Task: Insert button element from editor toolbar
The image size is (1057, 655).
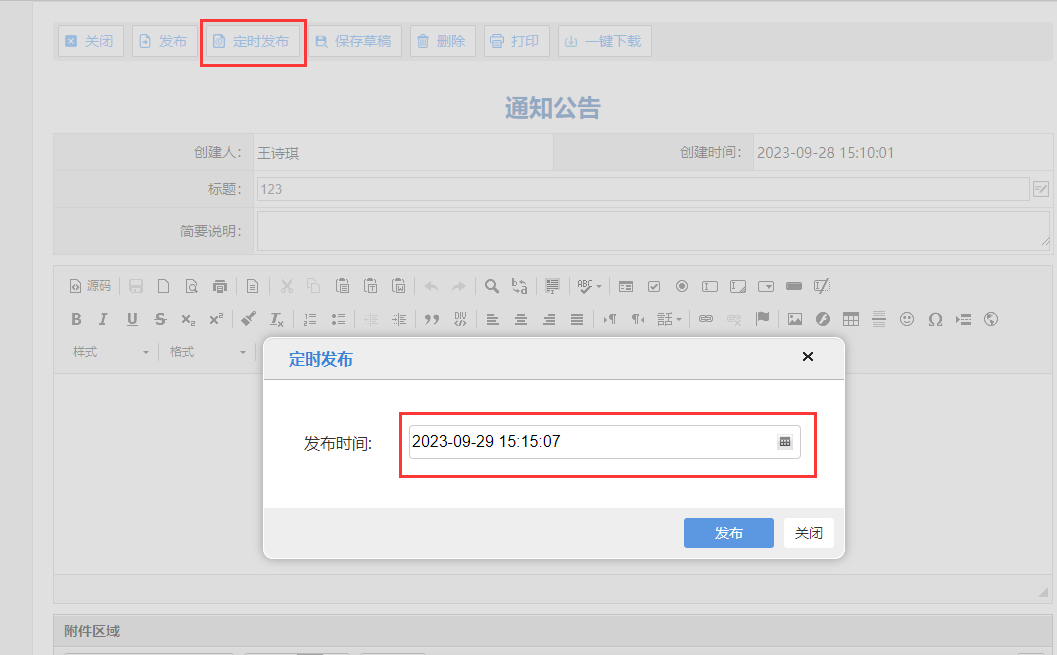Action: [x=794, y=286]
